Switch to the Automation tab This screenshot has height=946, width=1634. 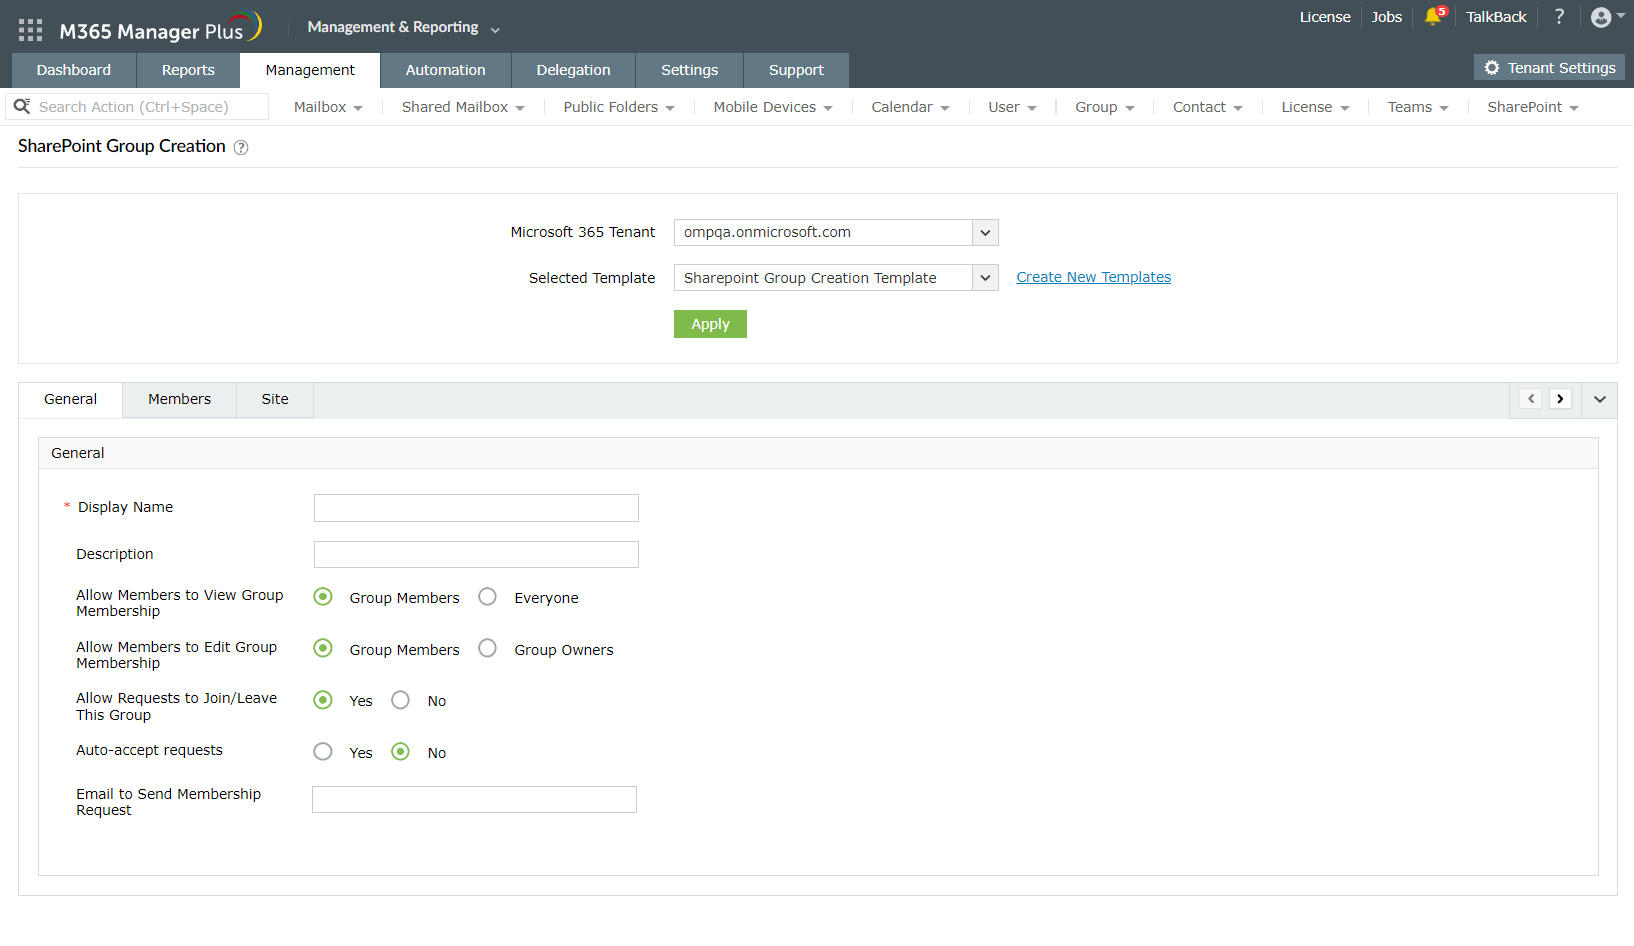(445, 70)
